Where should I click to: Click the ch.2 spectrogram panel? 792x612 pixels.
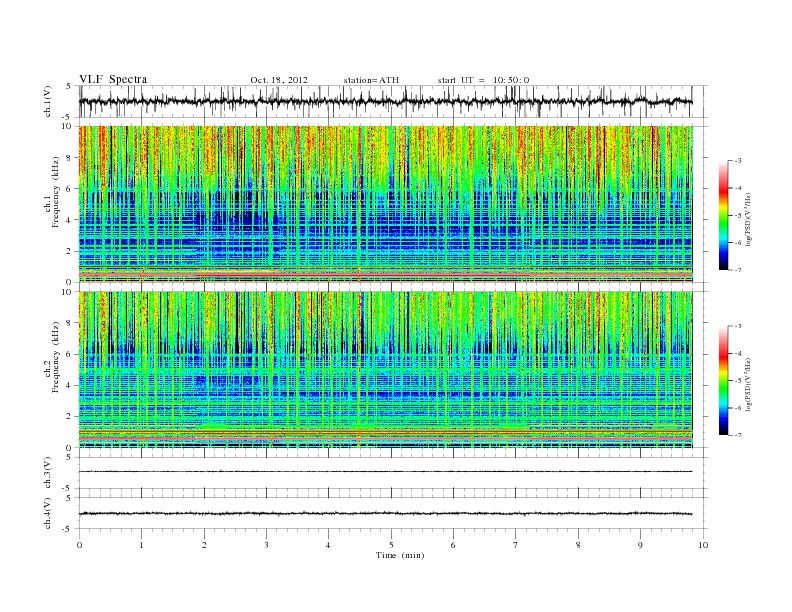[x=386, y=370]
